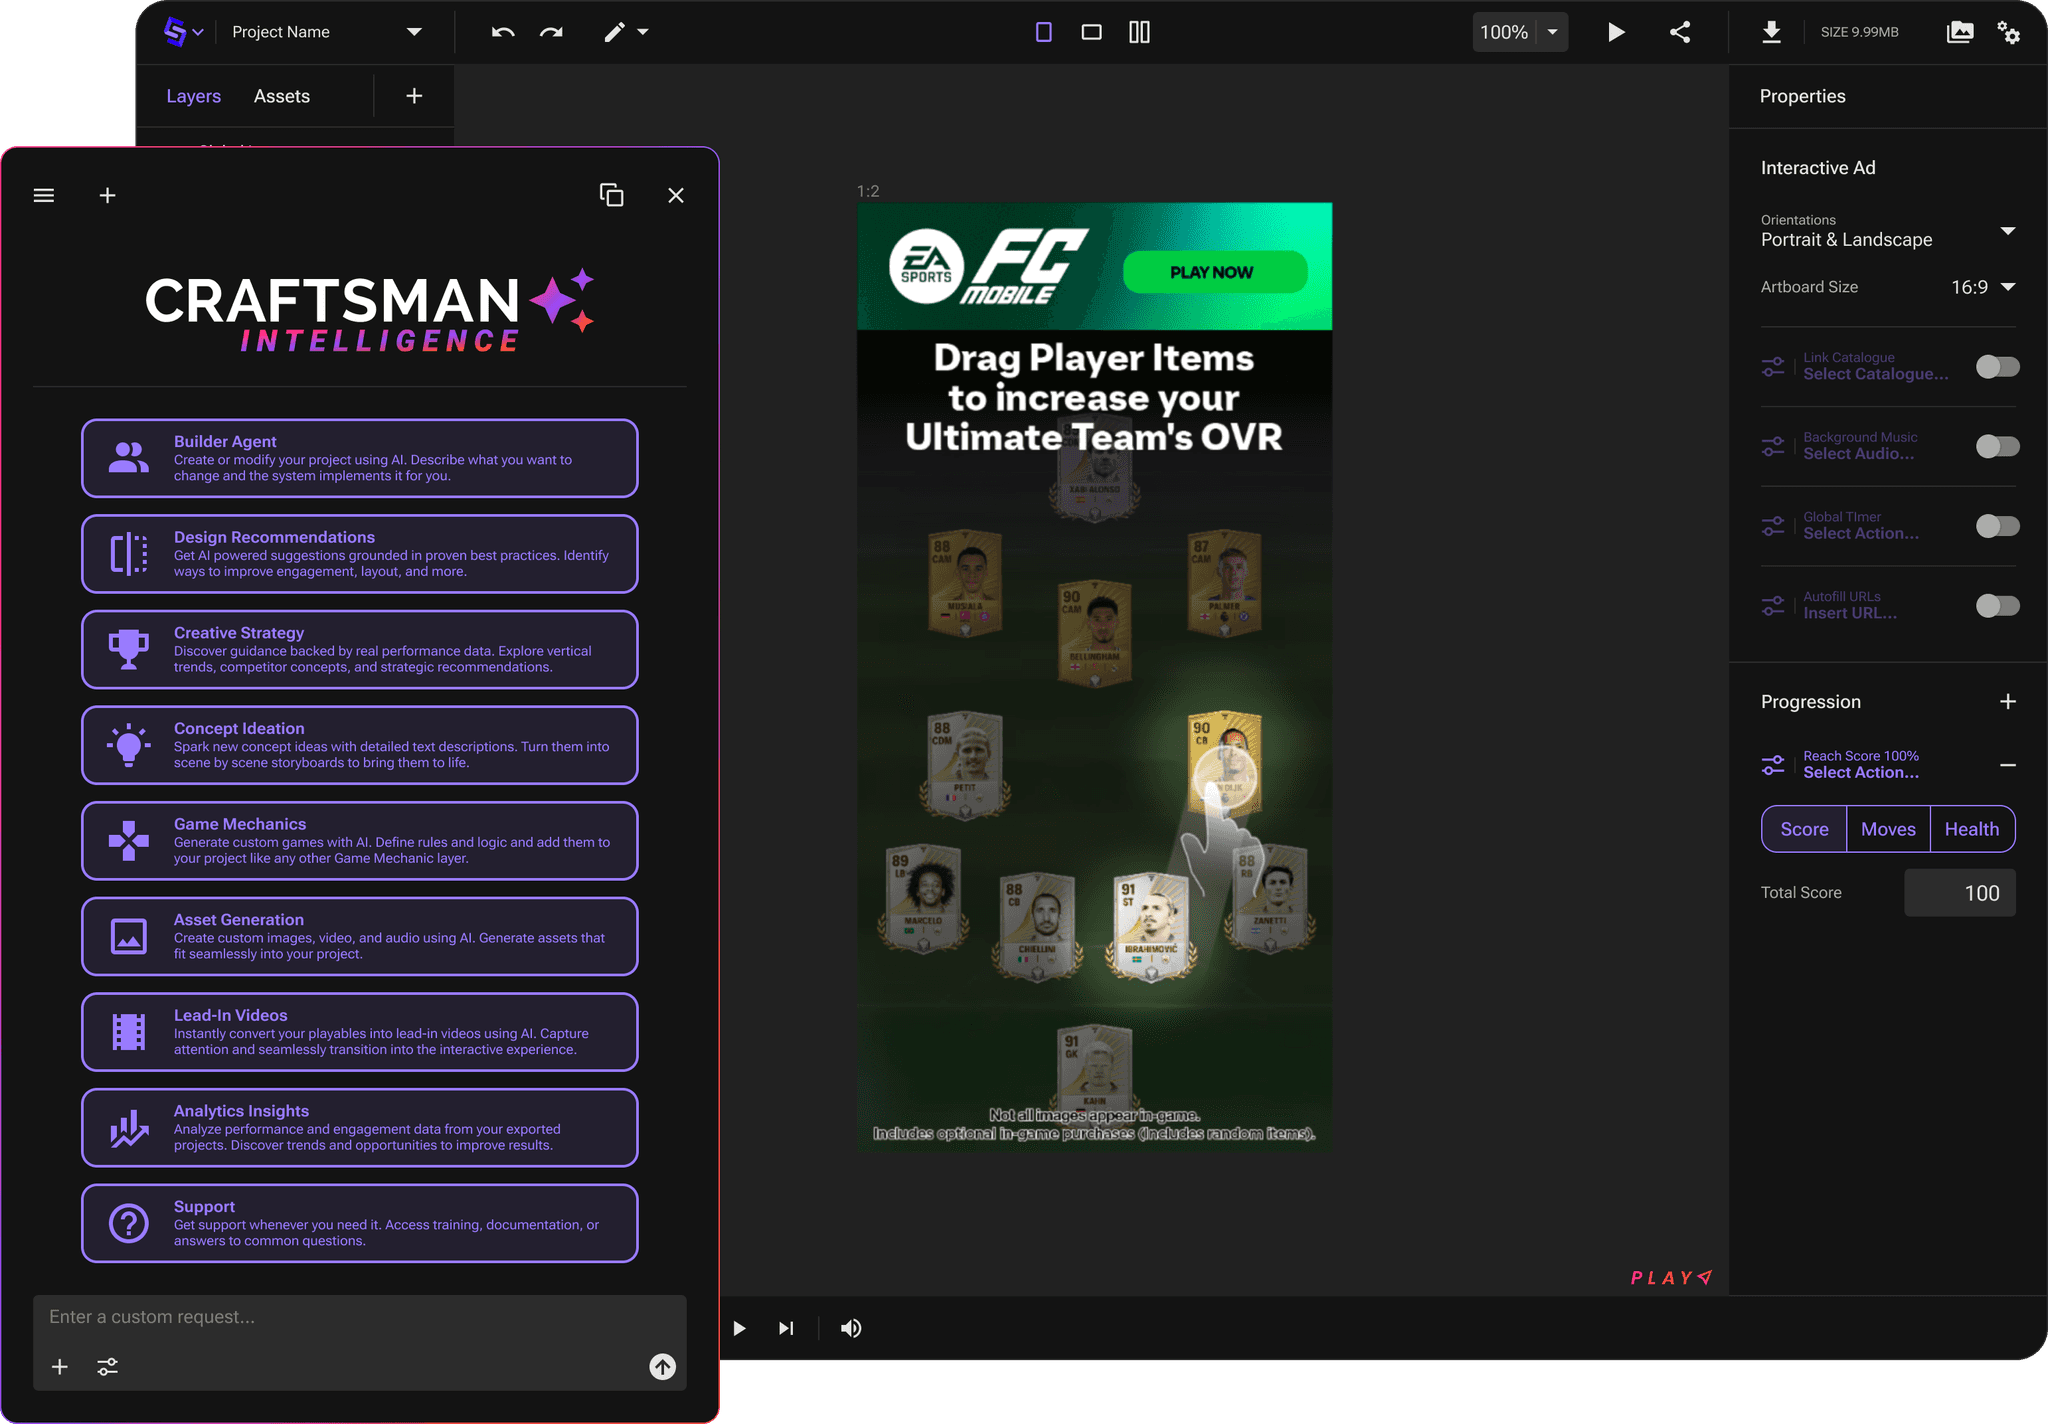Click chat options sliders icon
The image size is (2048, 1424).
tap(108, 1366)
